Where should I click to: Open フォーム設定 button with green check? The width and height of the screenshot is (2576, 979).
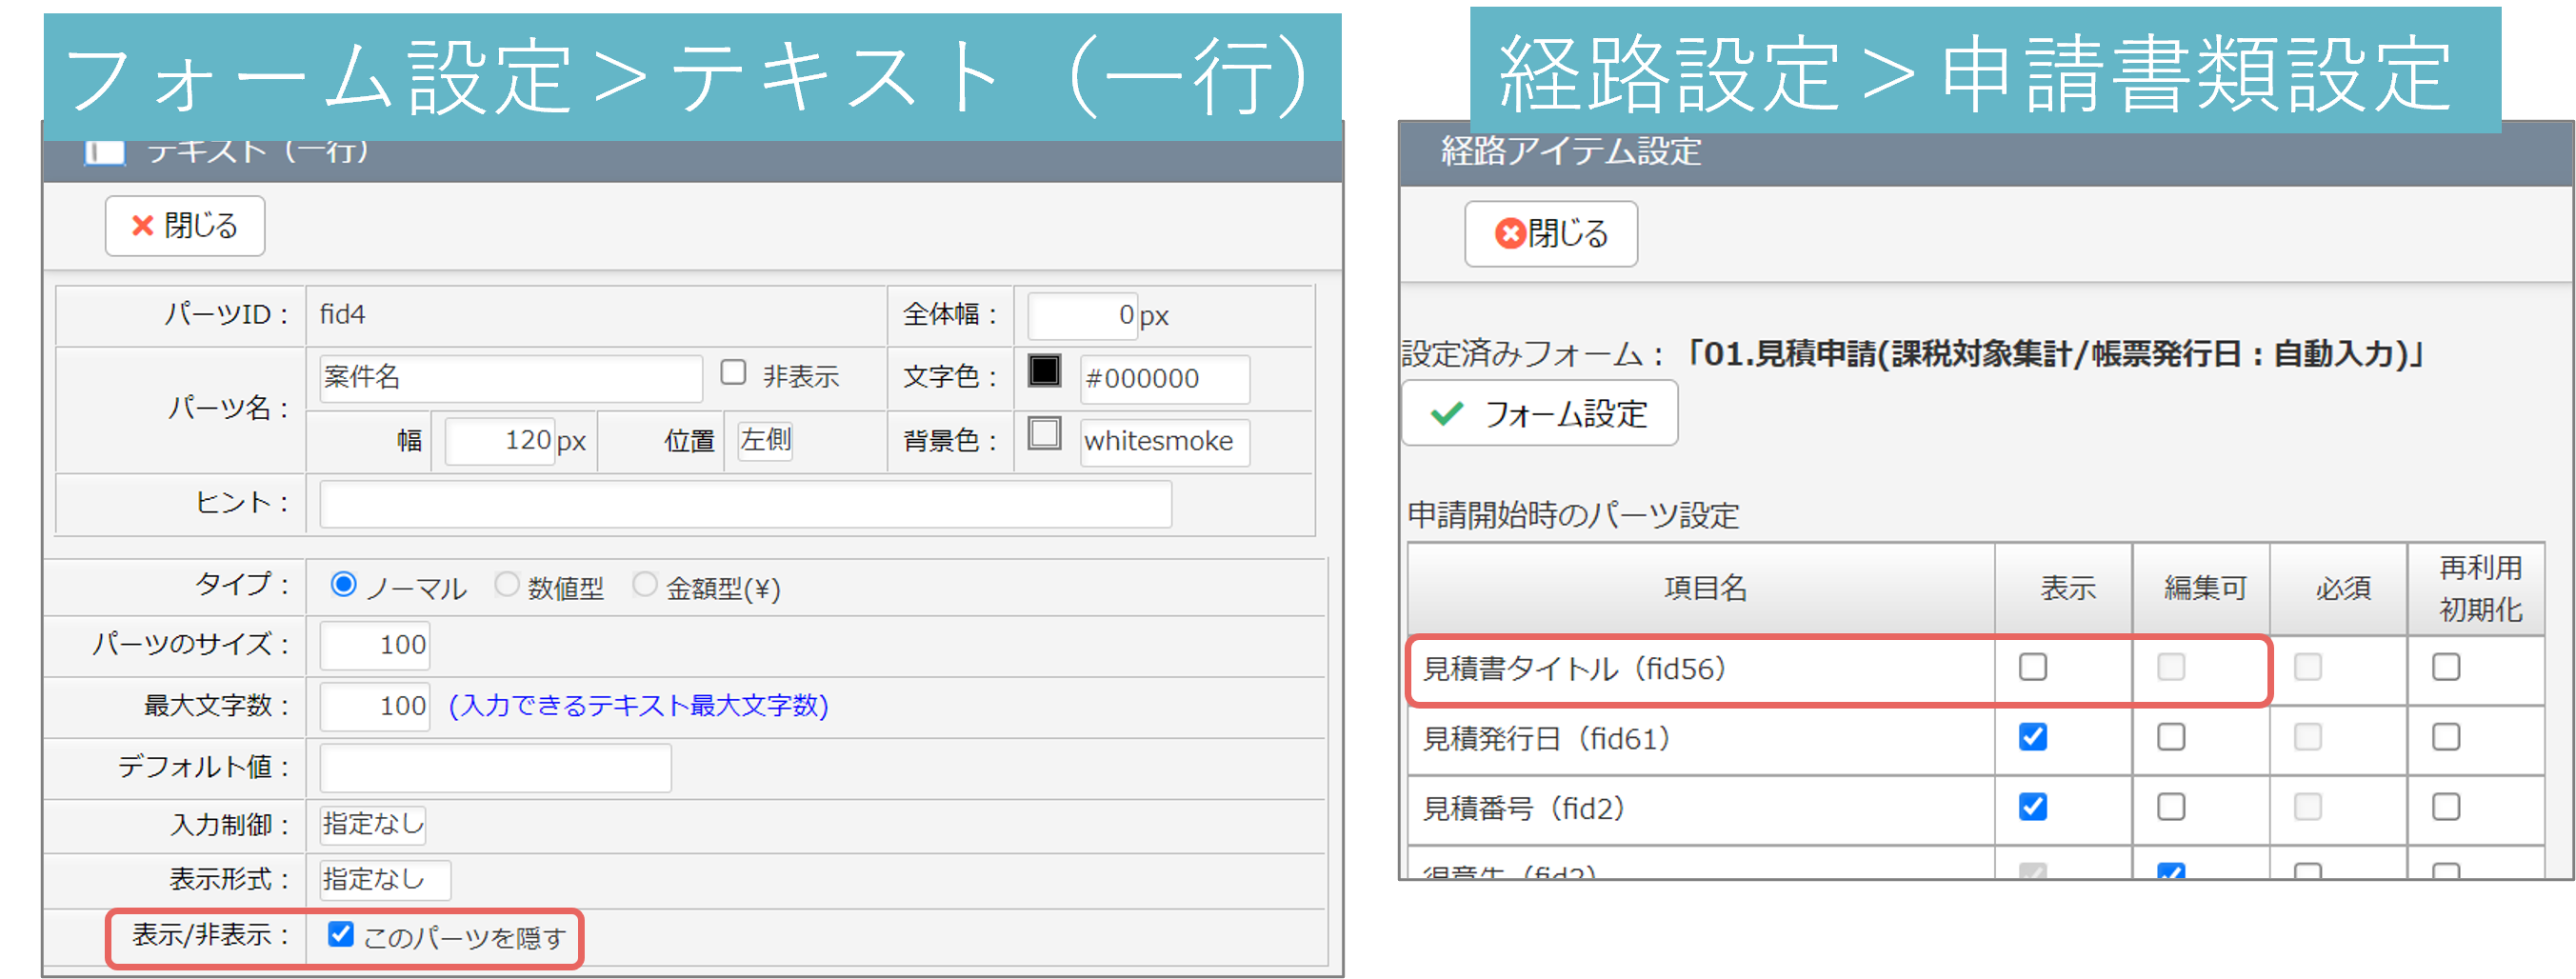(1539, 413)
